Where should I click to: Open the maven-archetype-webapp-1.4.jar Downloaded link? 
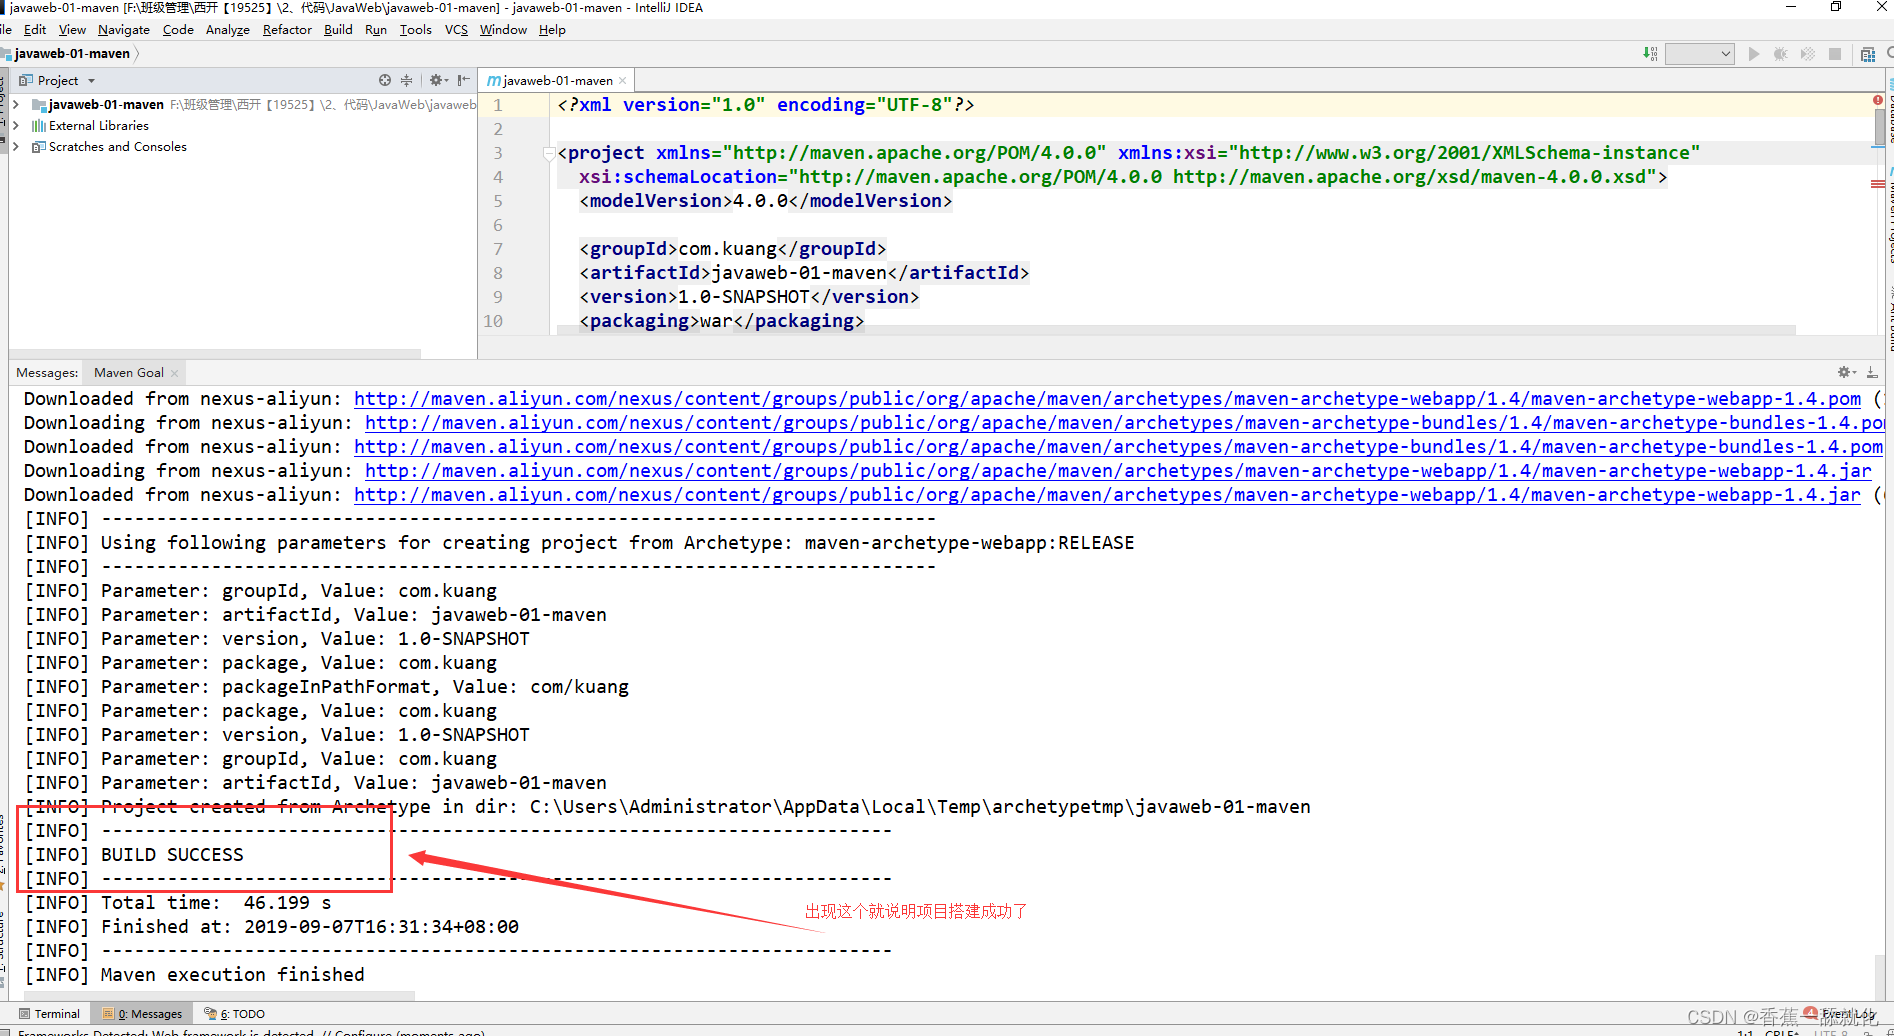click(x=1107, y=495)
